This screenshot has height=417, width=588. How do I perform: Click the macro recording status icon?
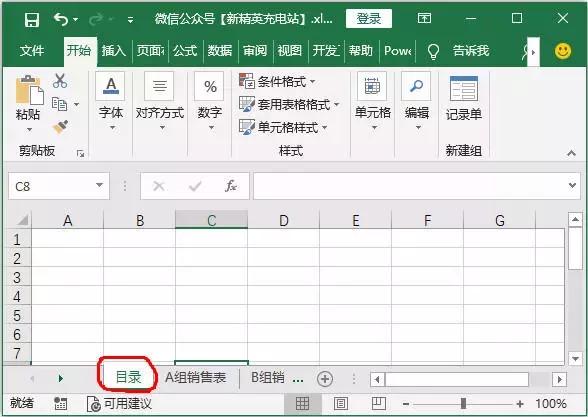click(x=60, y=404)
